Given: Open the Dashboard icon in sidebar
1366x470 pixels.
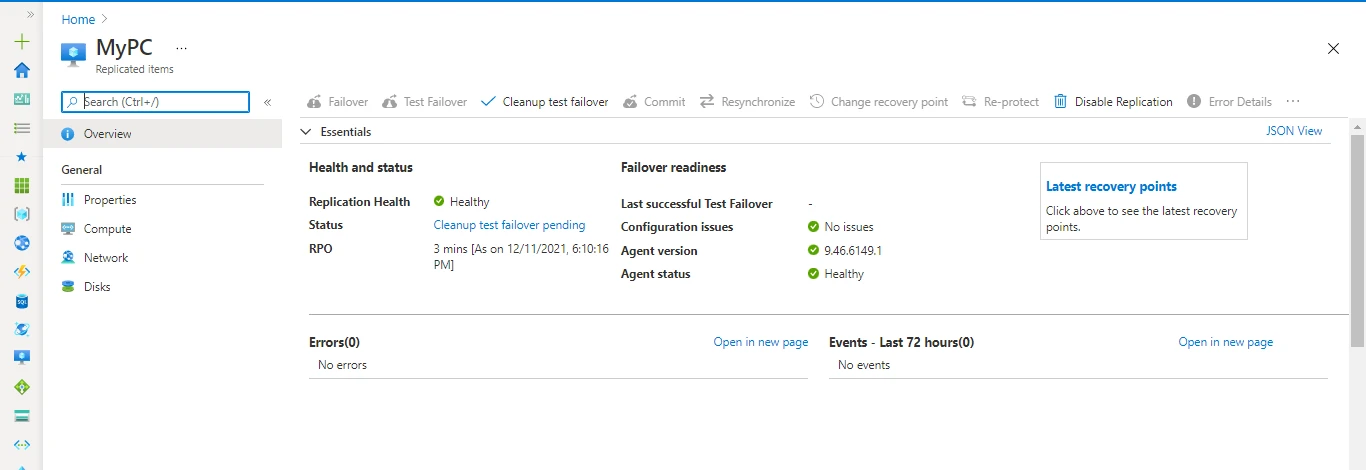Looking at the screenshot, I should [x=21, y=99].
